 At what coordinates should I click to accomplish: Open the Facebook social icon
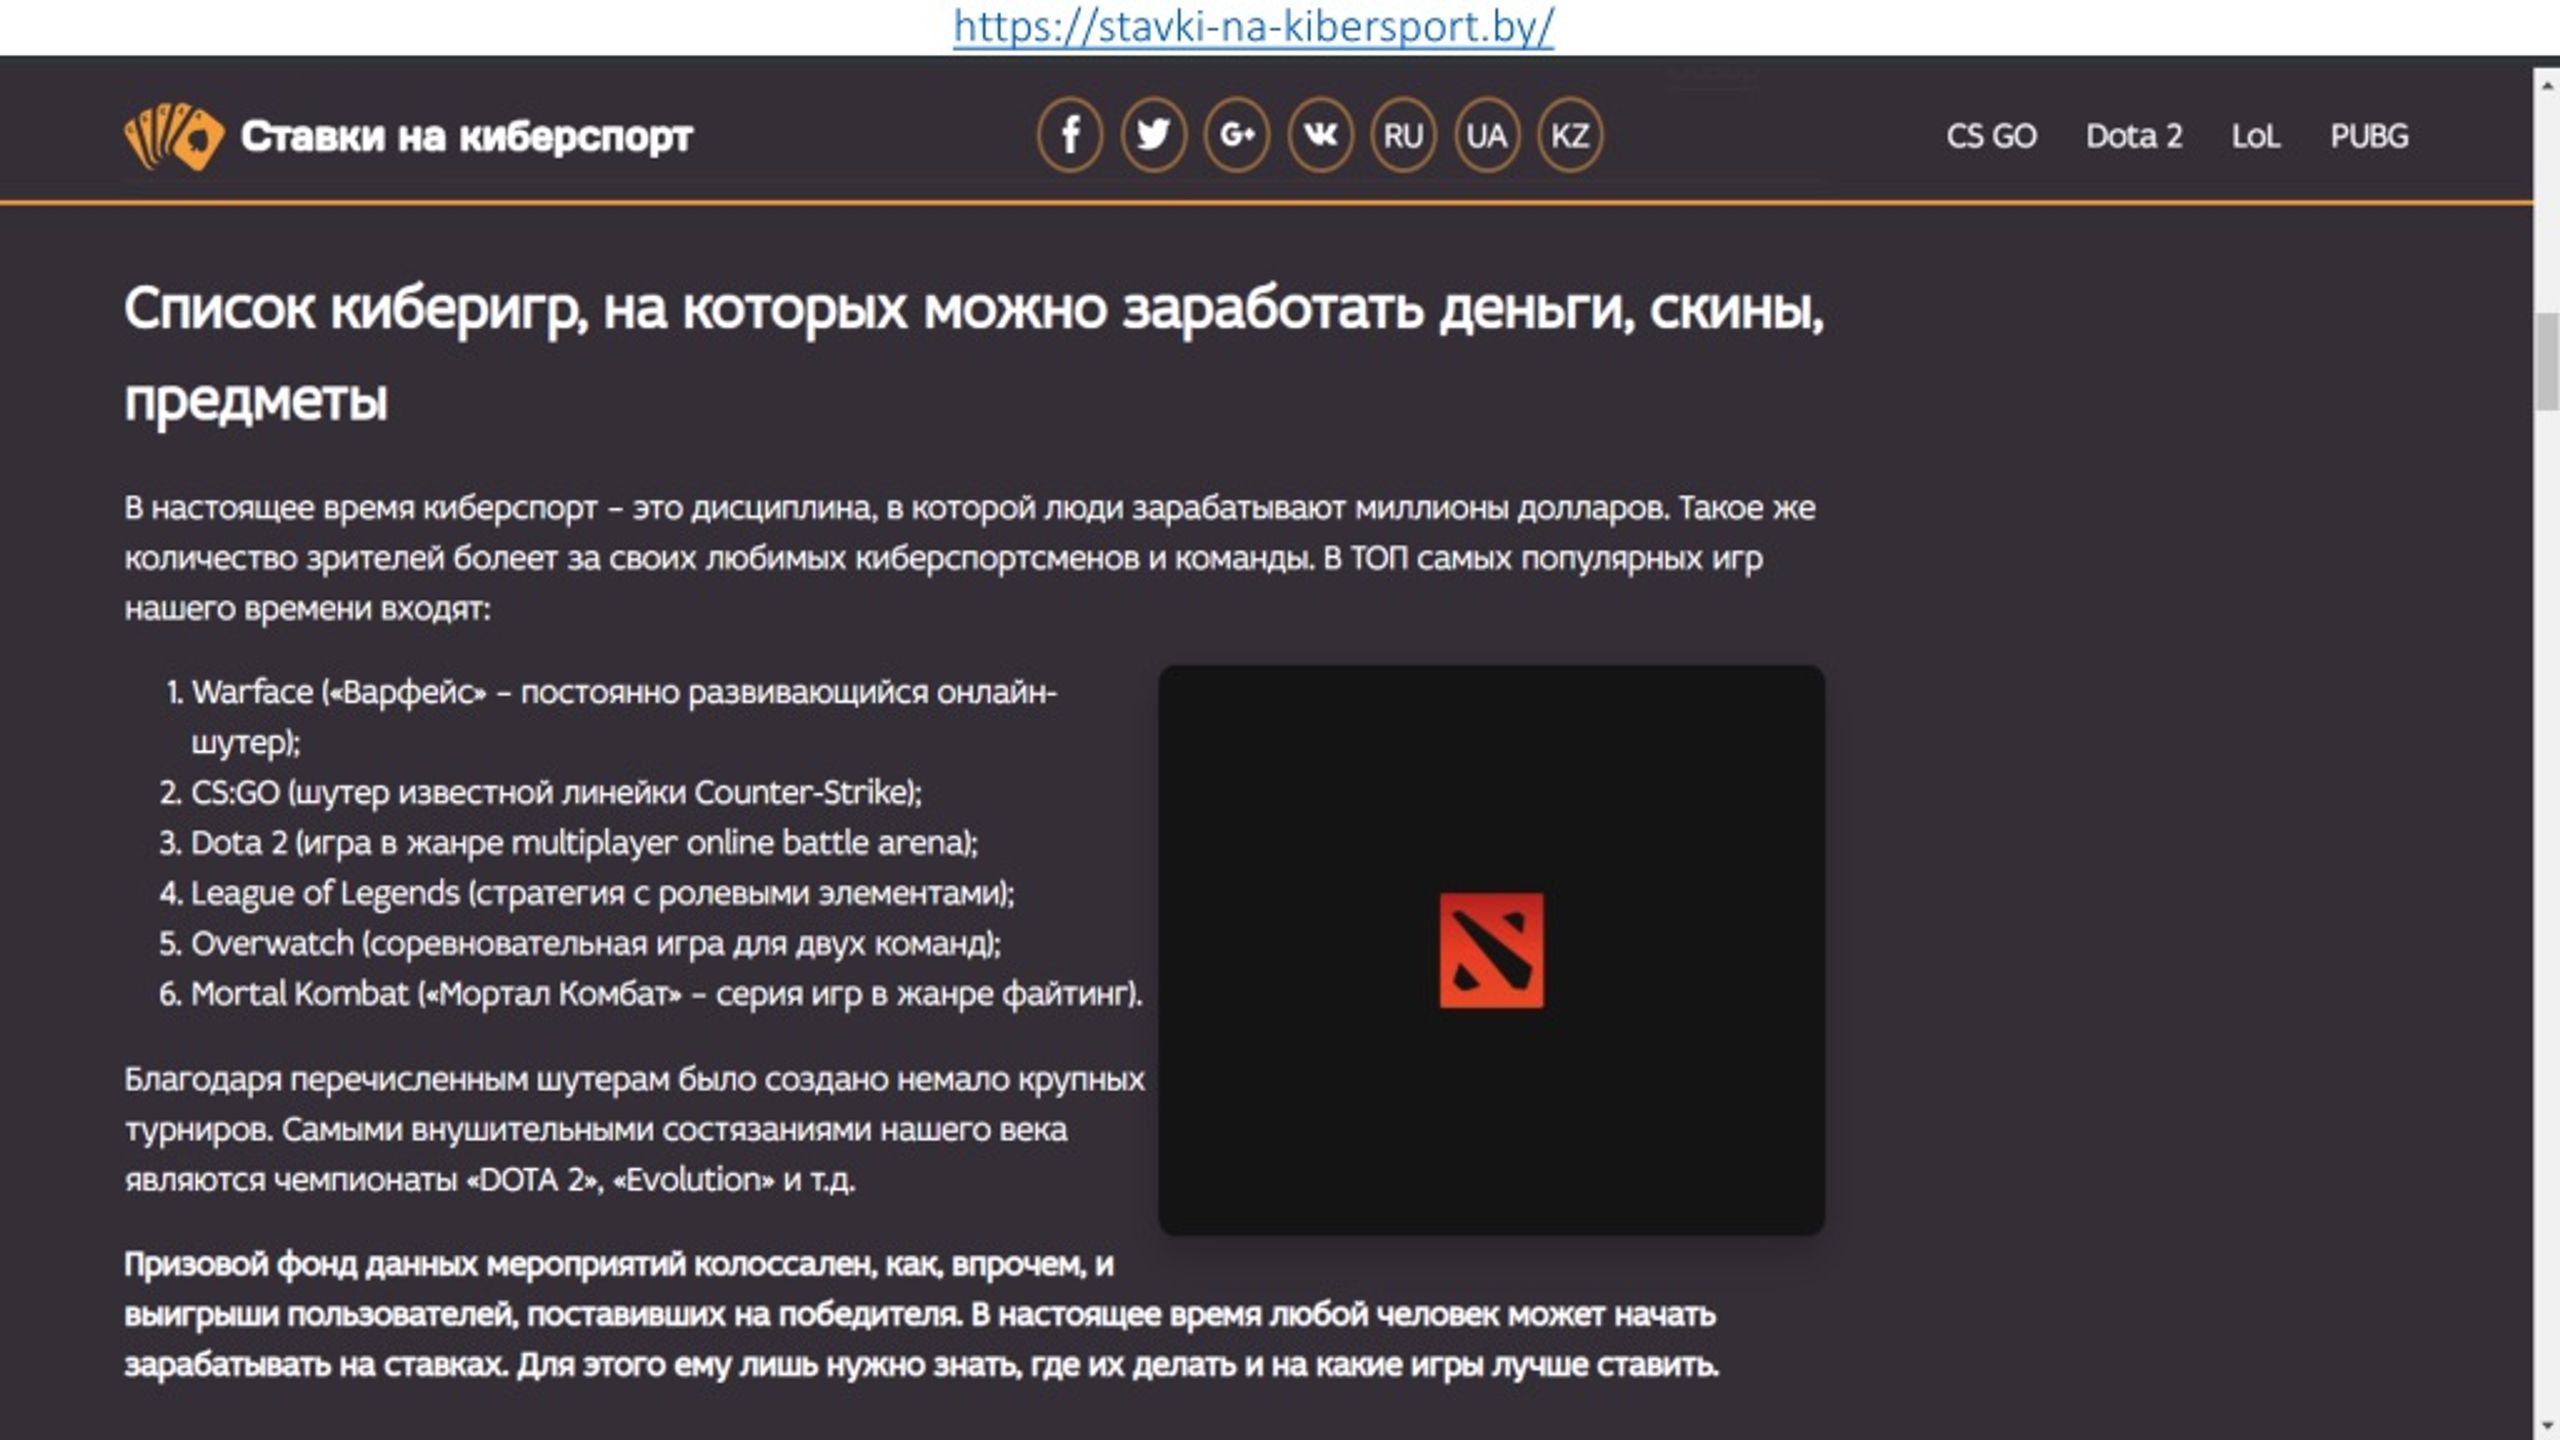coord(1070,135)
